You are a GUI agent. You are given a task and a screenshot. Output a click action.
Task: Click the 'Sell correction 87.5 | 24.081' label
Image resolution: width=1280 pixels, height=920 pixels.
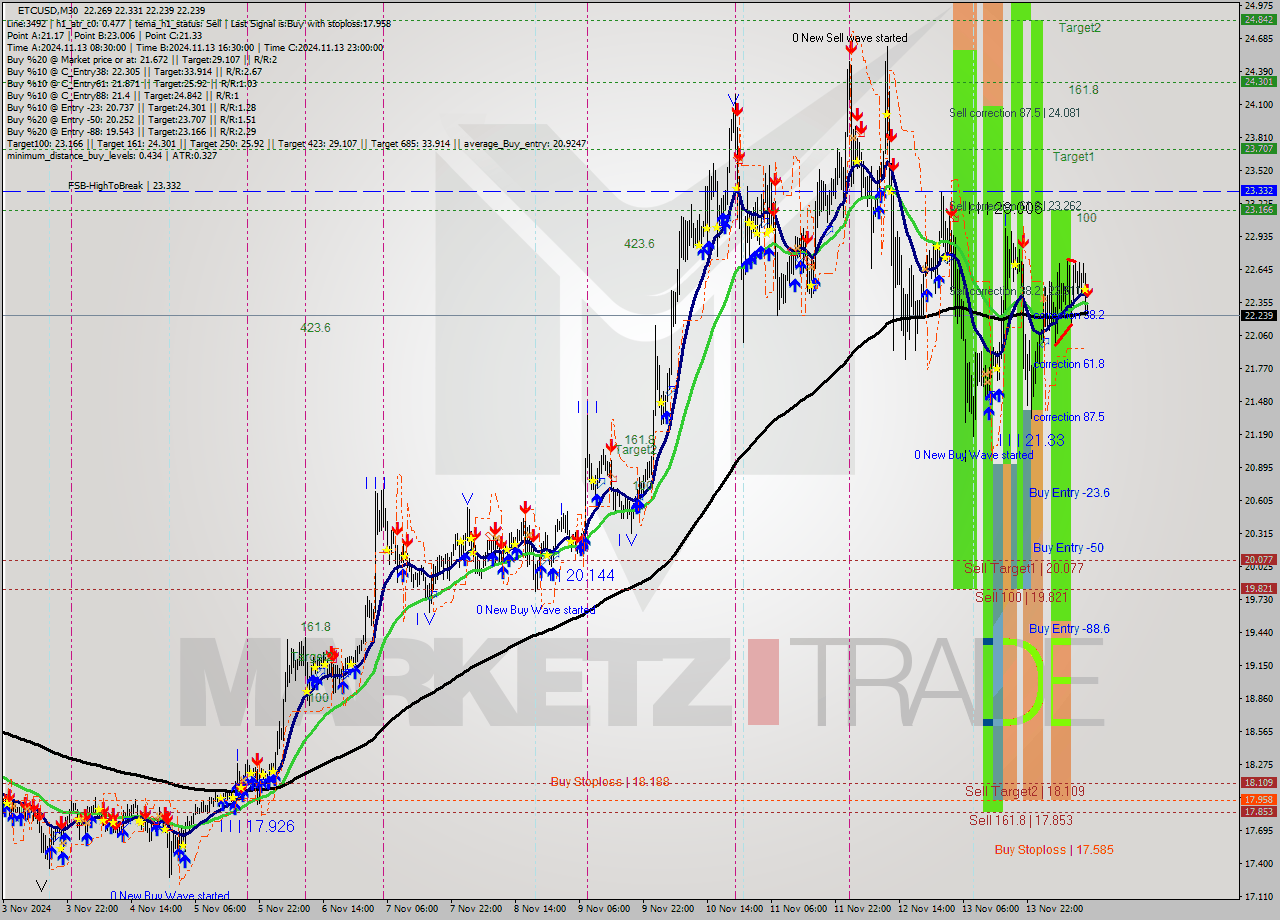click(1015, 113)
